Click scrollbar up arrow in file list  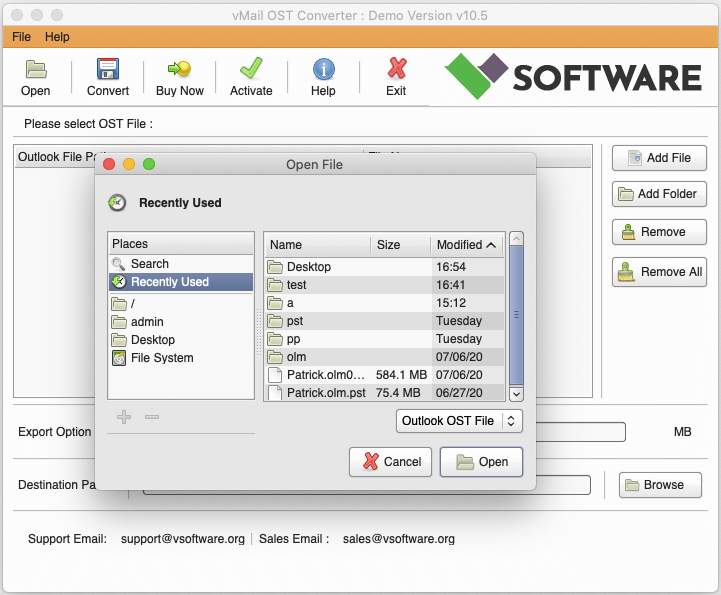tap(516, 239)
